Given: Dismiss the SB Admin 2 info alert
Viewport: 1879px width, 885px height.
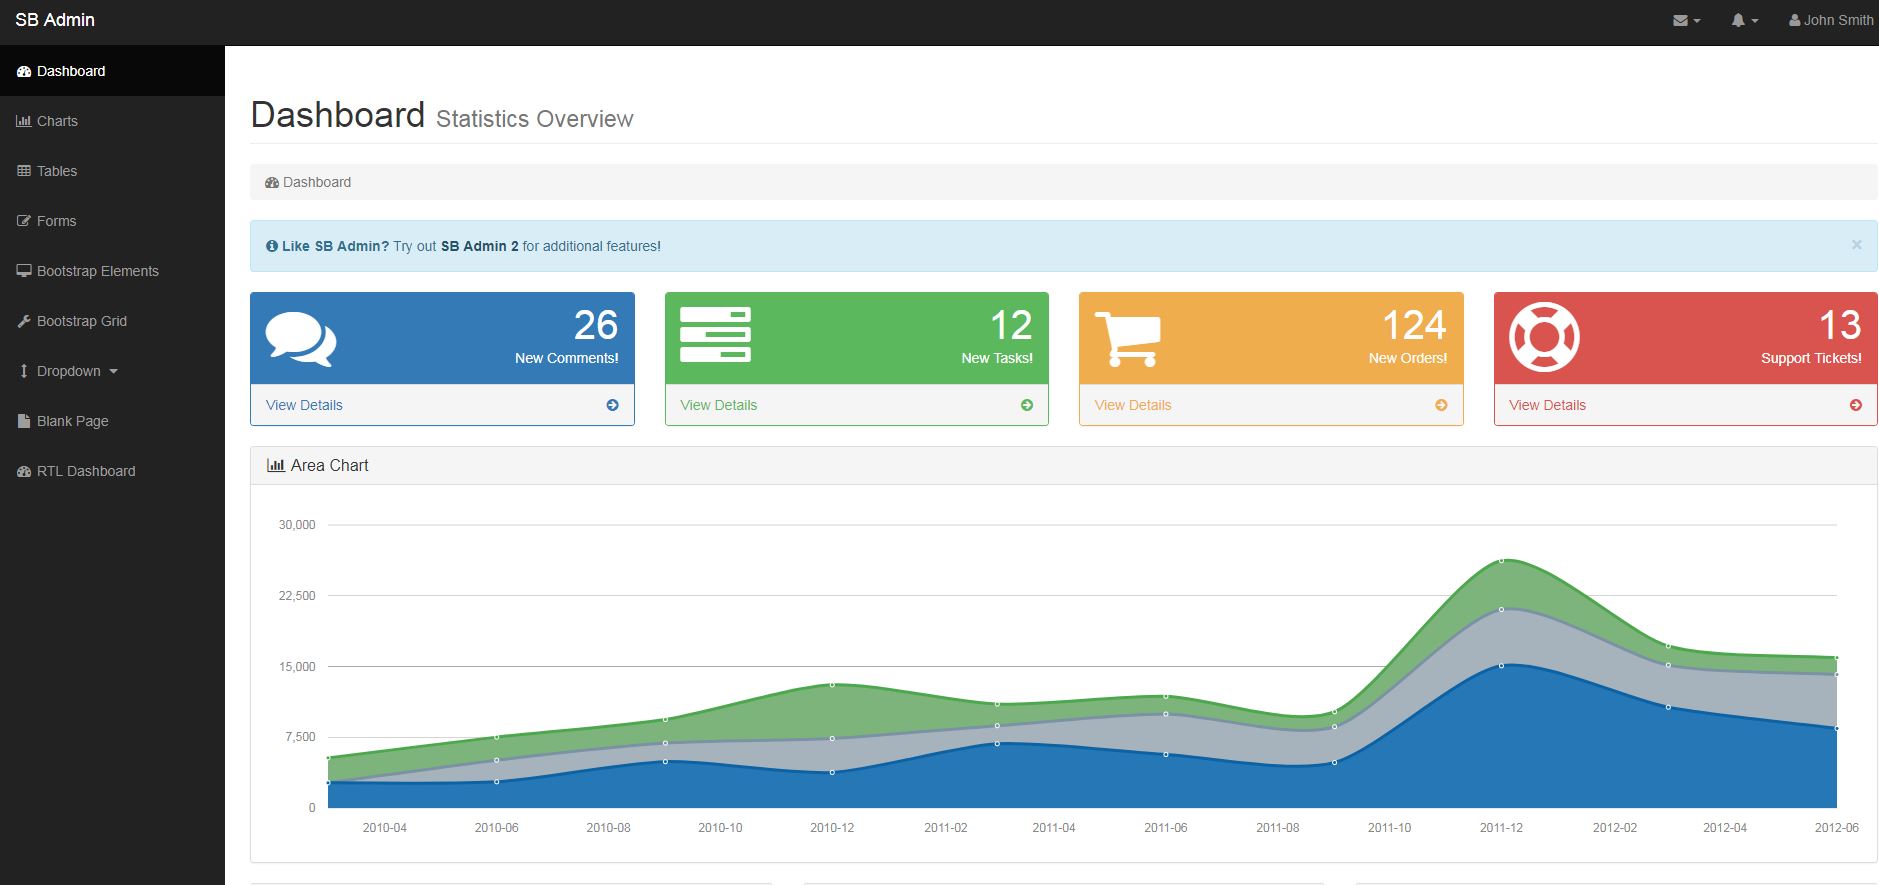Looking at the screenshot, I should (1856, 245).
